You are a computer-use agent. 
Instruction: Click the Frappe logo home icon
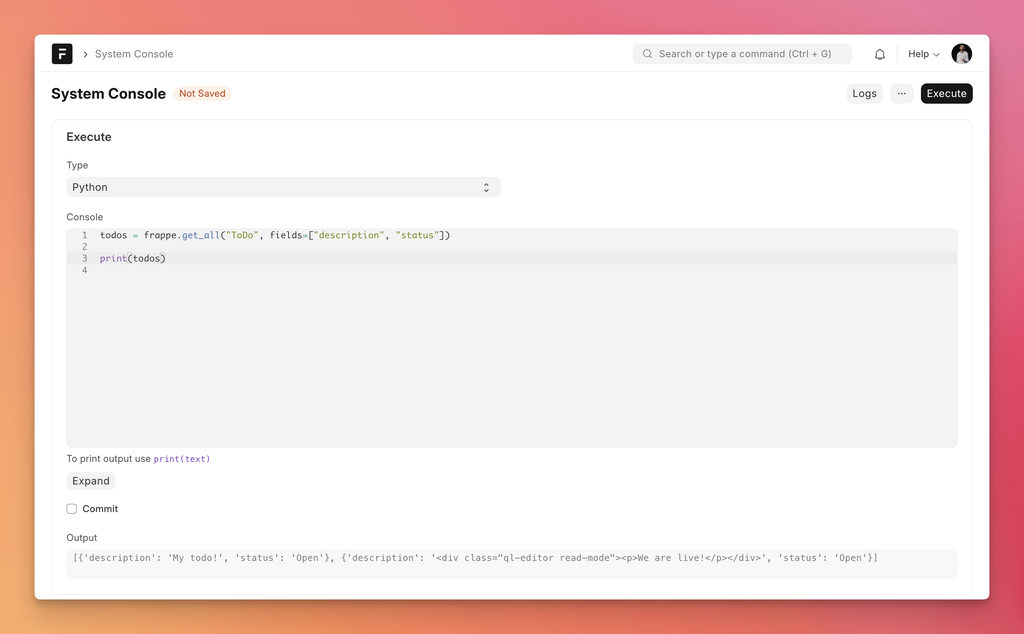coord(62,54)
